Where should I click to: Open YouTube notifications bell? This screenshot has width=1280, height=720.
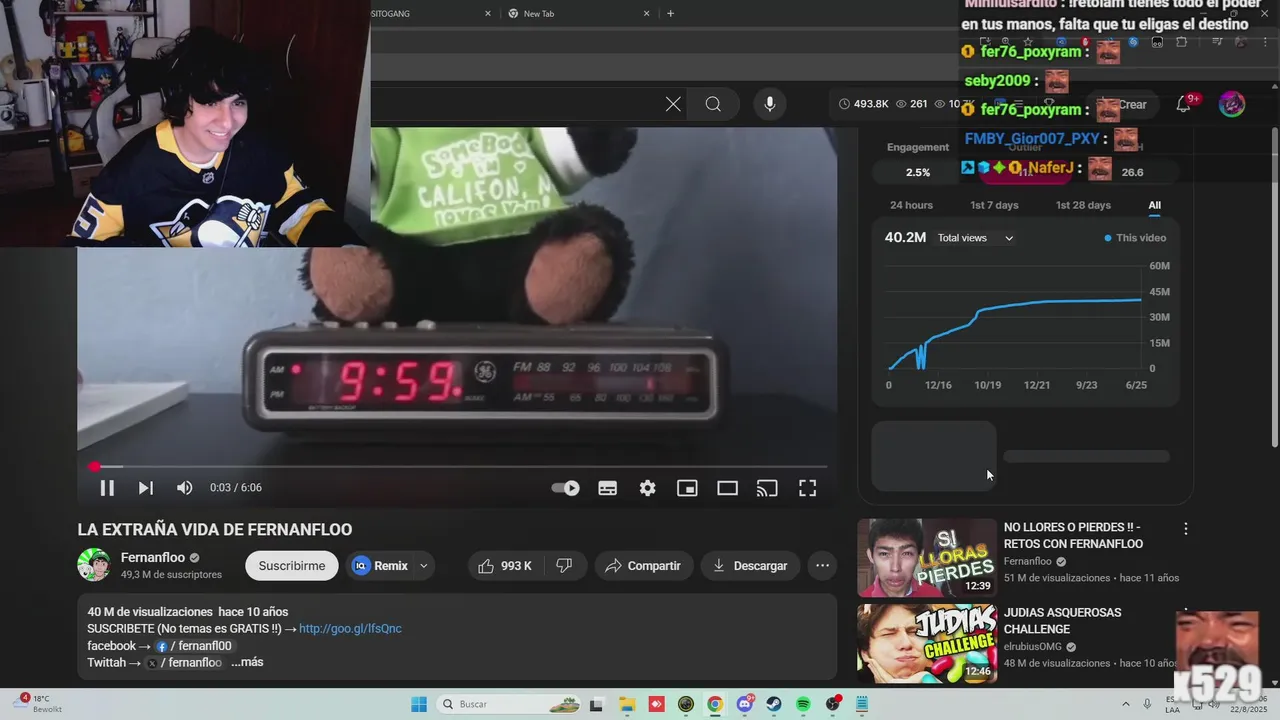1184,104
